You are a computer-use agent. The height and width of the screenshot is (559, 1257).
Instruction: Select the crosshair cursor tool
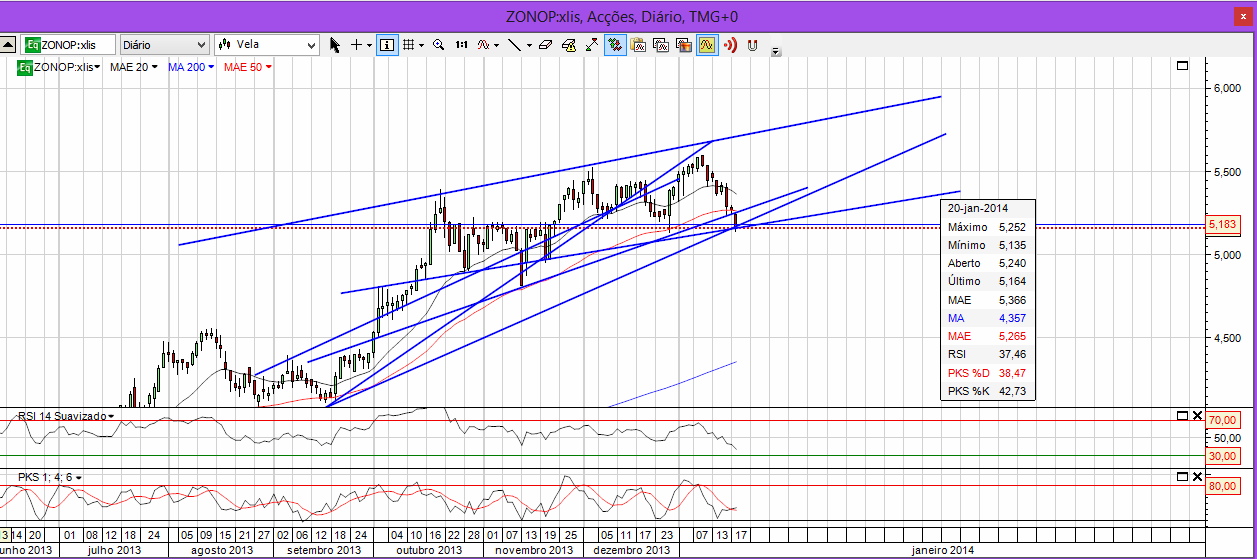pos(355,45)
